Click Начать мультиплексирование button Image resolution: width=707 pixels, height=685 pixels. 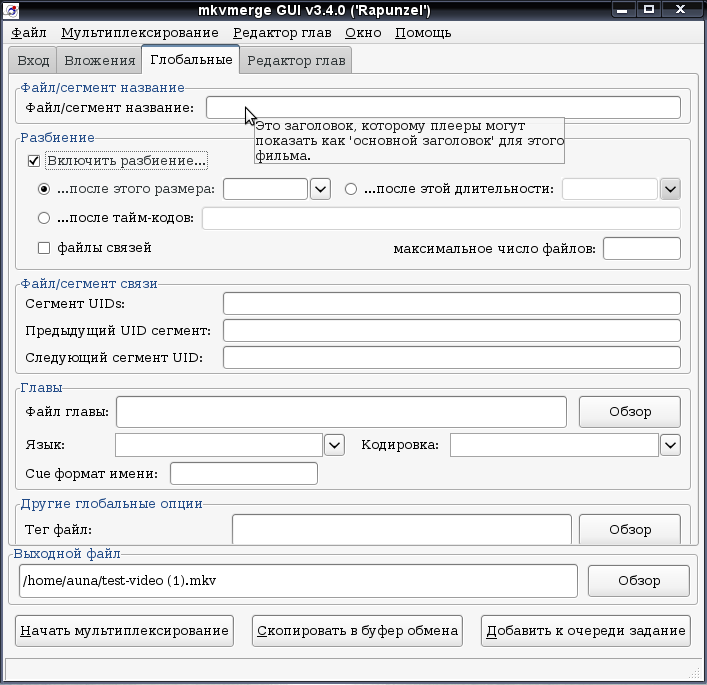(x=124, y=631)
